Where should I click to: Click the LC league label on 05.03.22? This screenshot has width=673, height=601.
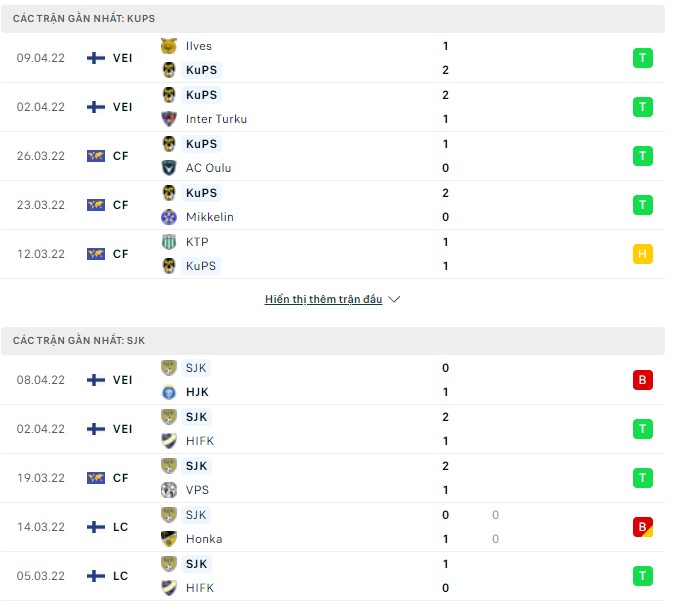pos(120,576)
